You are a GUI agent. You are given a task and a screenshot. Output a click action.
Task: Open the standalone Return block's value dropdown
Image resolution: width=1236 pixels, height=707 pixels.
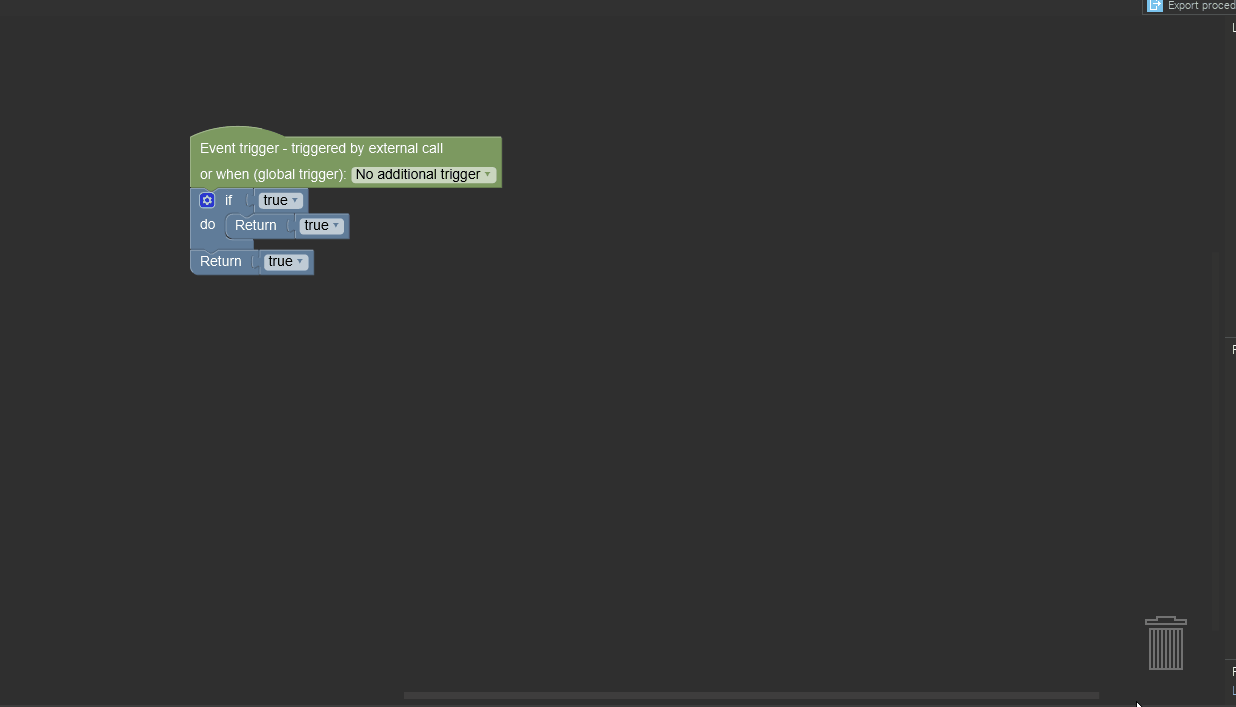[285, 261]
